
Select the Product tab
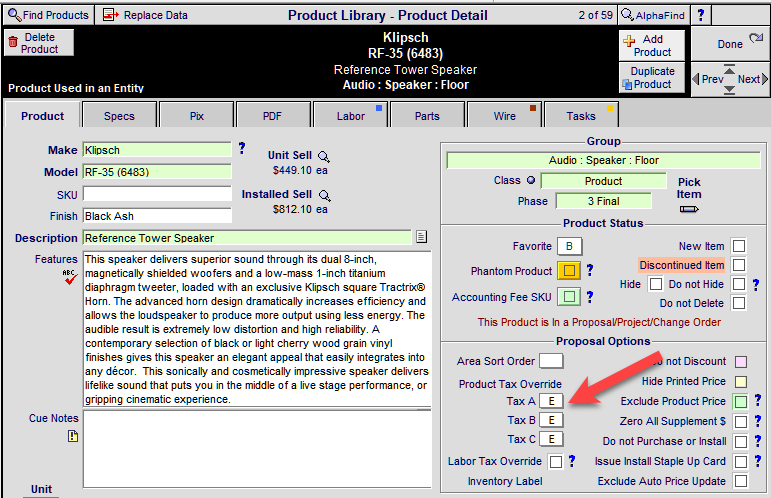[42, 116]
